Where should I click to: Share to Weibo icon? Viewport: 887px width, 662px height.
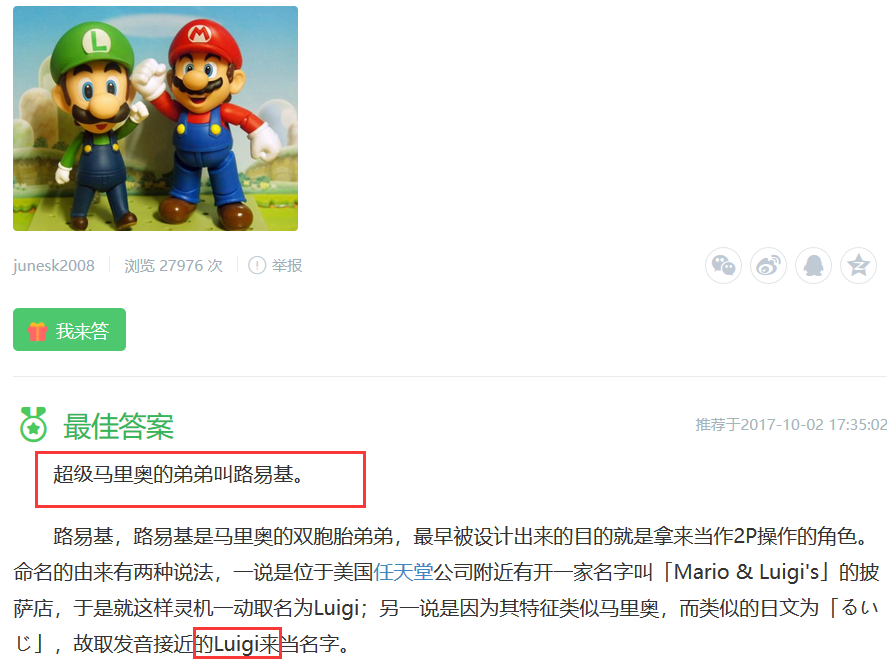point(768,265)
